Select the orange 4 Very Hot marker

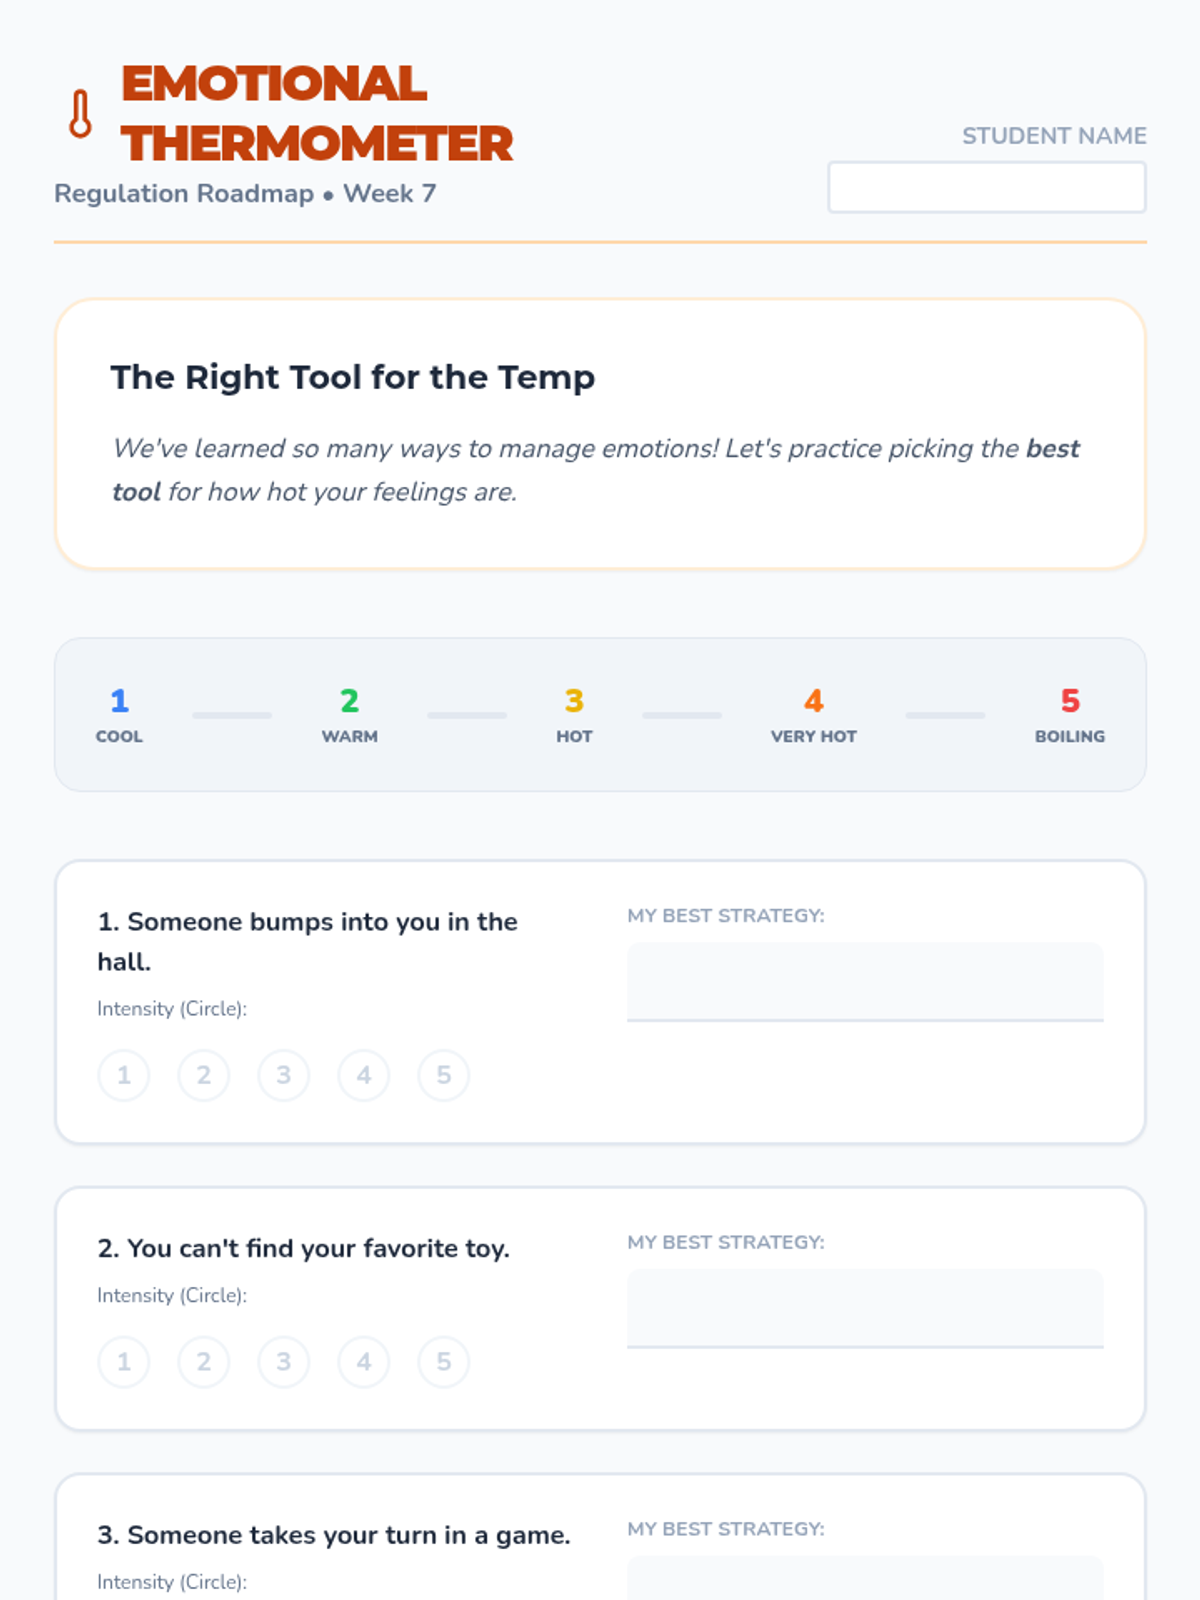tap(814, 715)
